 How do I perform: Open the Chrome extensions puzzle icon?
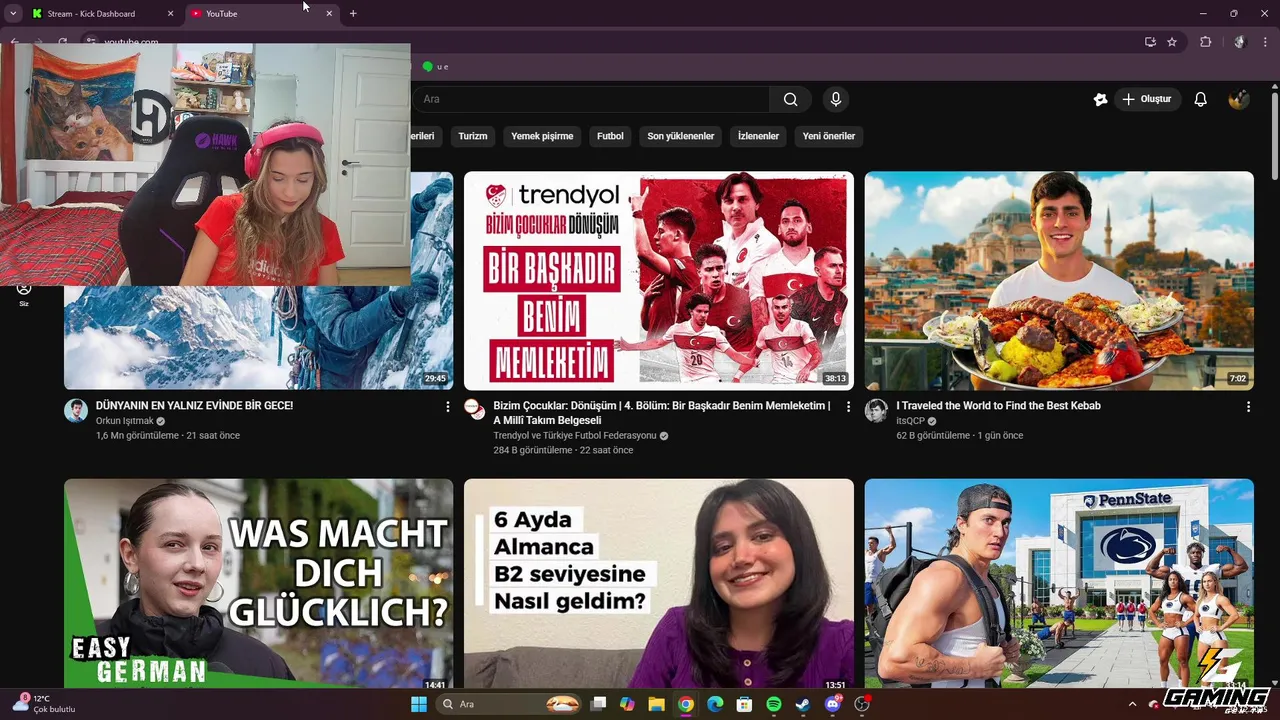tap(1205, 42)
